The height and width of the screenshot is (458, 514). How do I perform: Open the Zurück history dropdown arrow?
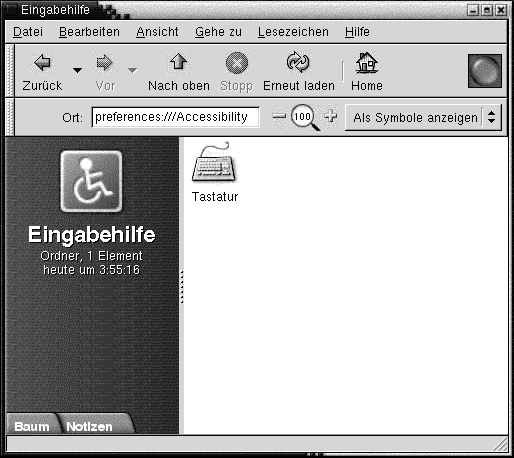[77, 70]
